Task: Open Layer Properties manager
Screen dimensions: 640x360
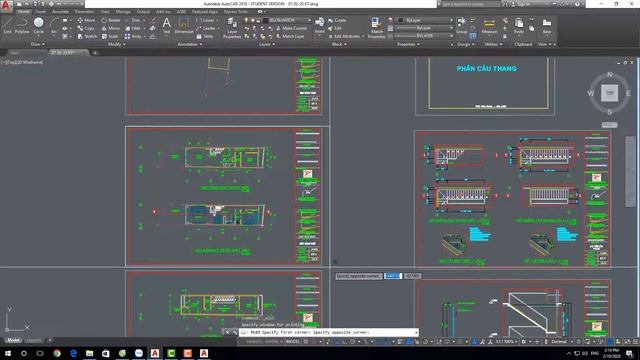Action: point(232,28)
